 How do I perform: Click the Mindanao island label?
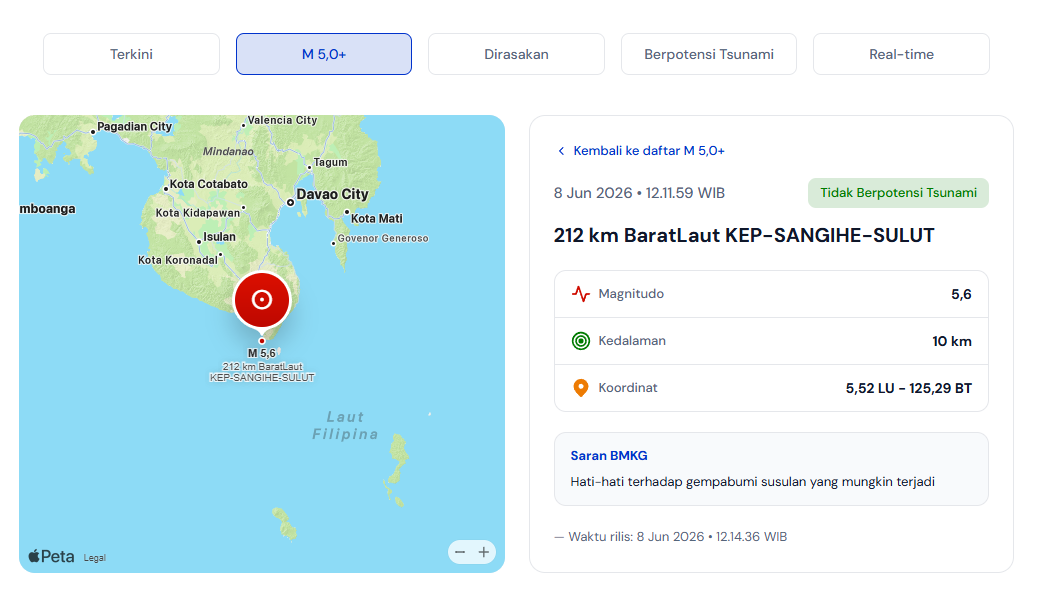(x=228, y=152)
